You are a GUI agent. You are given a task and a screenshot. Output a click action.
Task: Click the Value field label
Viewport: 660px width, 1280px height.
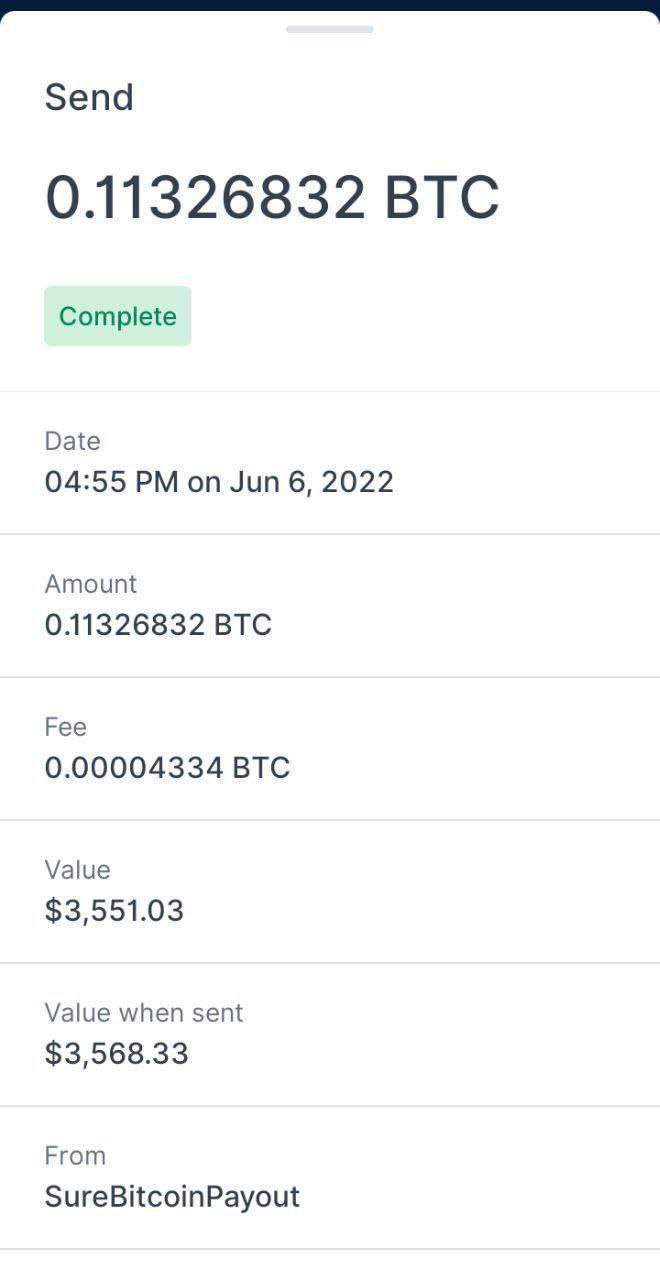pos(77,870)
